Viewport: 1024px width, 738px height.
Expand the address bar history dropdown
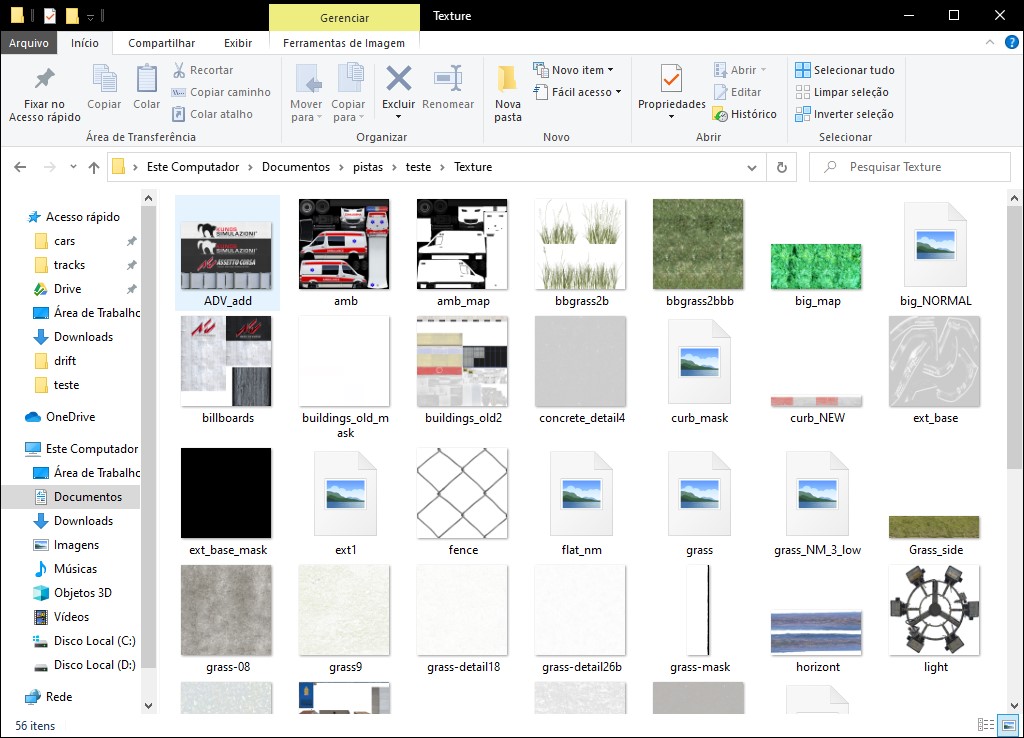pyautogui.click(x=752, y=168)
